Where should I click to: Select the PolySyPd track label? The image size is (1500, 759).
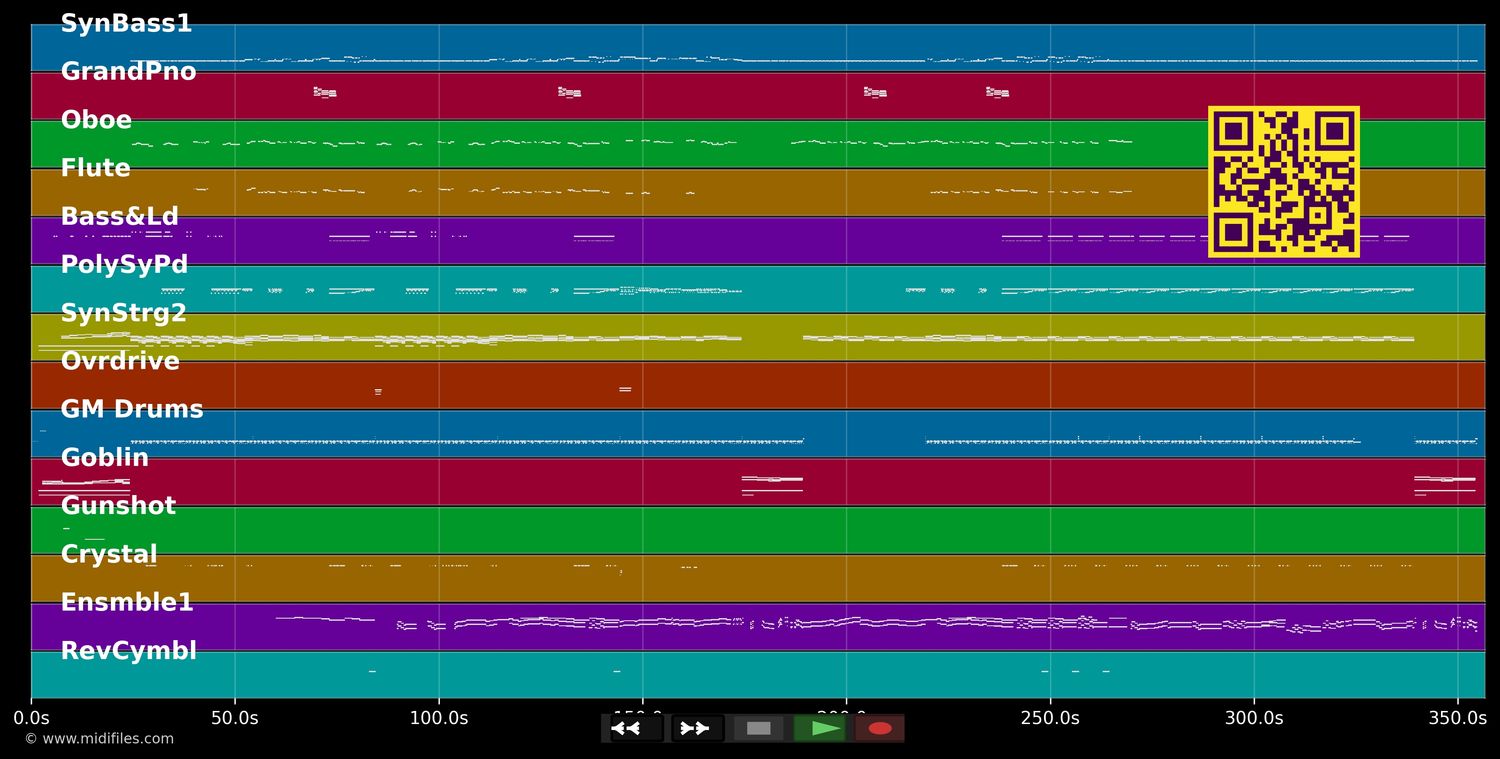click(124, 265)
